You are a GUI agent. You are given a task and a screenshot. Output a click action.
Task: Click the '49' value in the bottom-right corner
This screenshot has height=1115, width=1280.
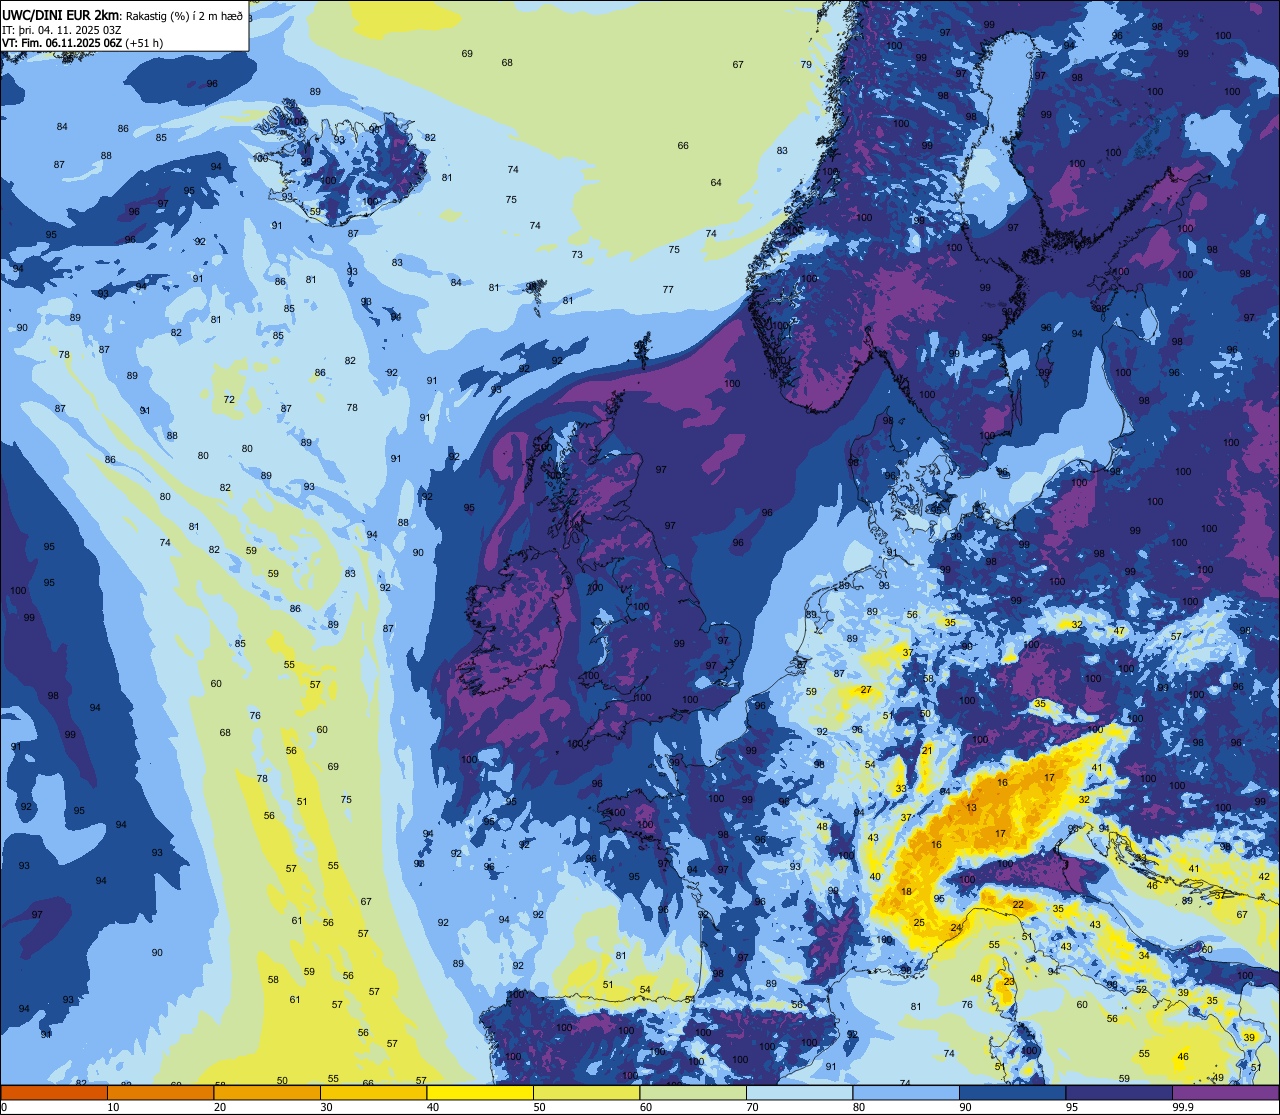(x=1217, y=1077)
